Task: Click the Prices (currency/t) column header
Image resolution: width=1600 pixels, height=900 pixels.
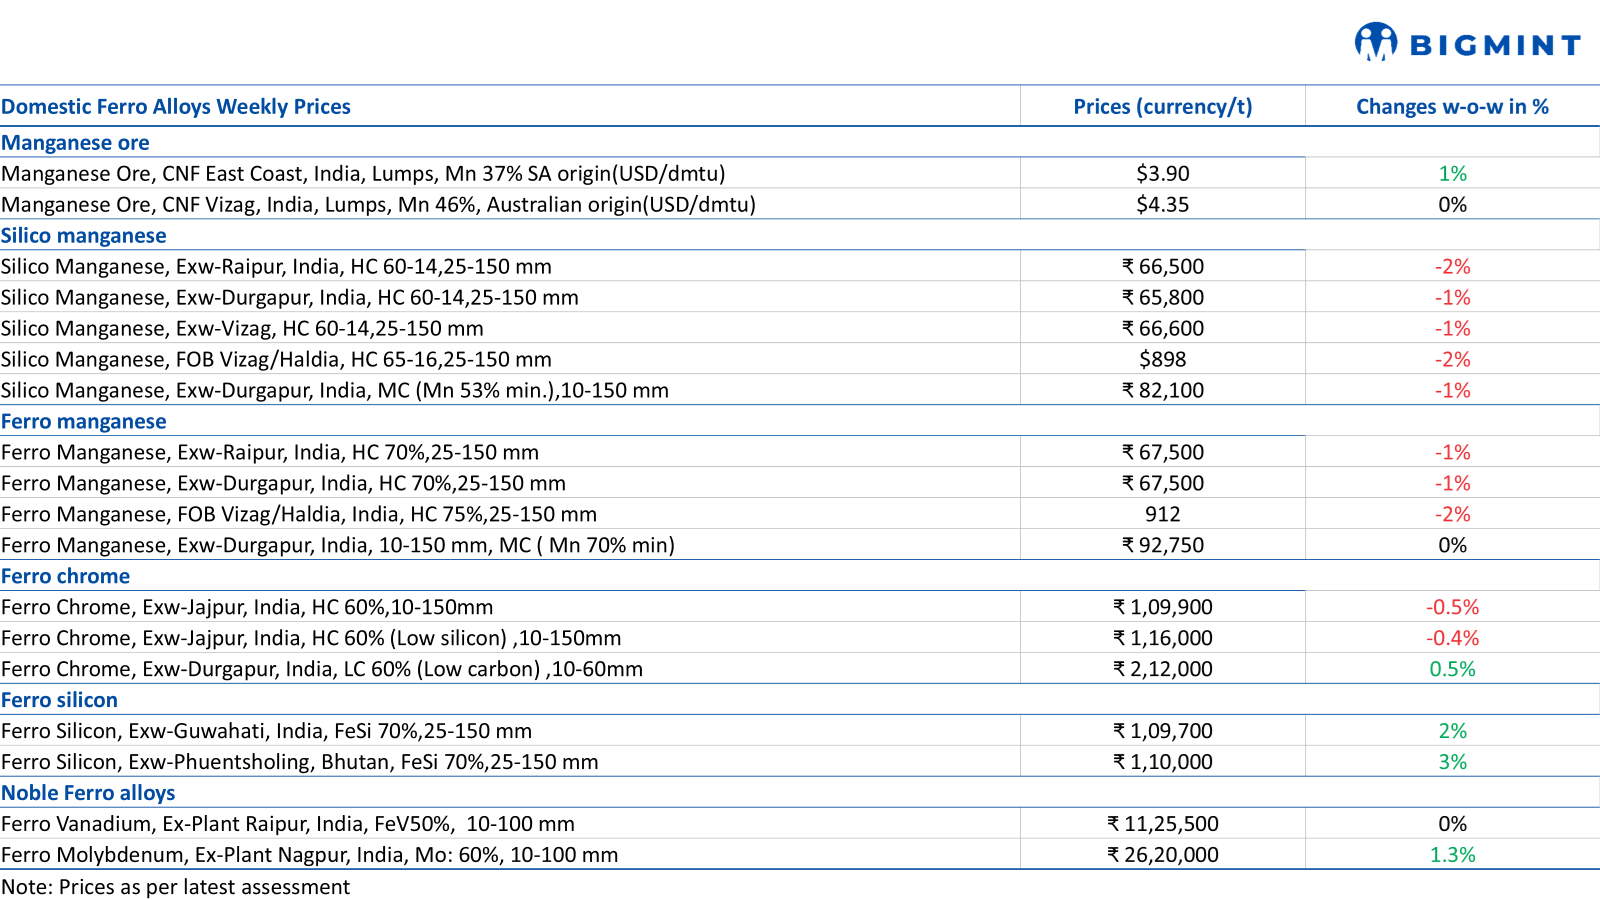Action: pos(1162,107)
